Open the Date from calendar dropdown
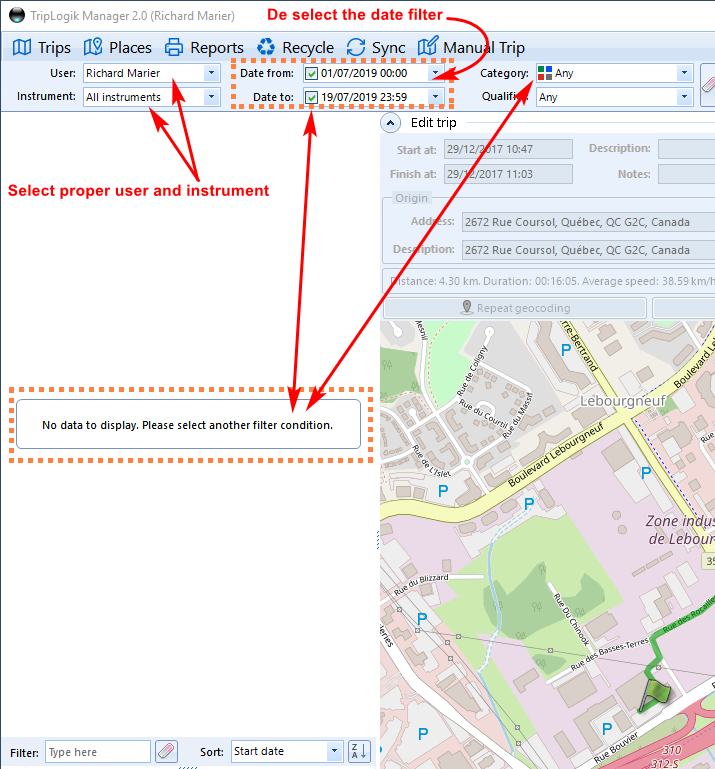 435,73
